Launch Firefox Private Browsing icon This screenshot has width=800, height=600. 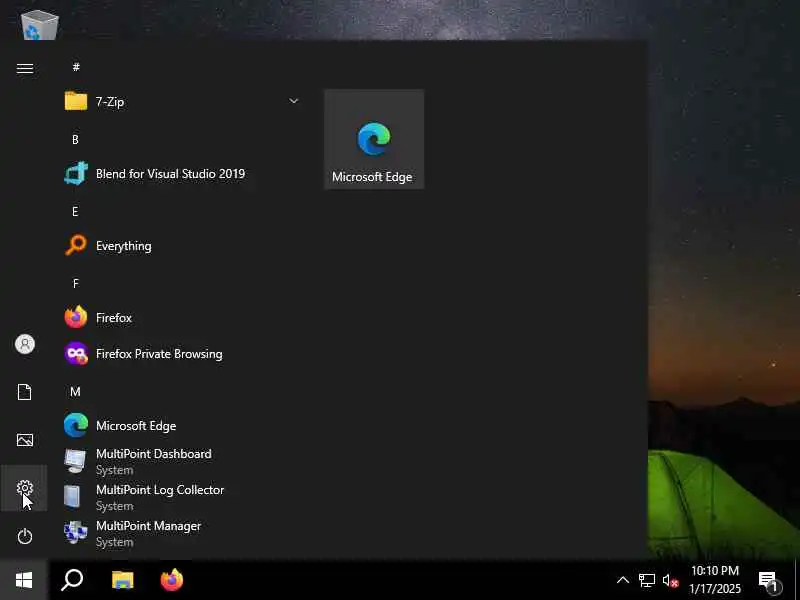(x=76, y=354)
